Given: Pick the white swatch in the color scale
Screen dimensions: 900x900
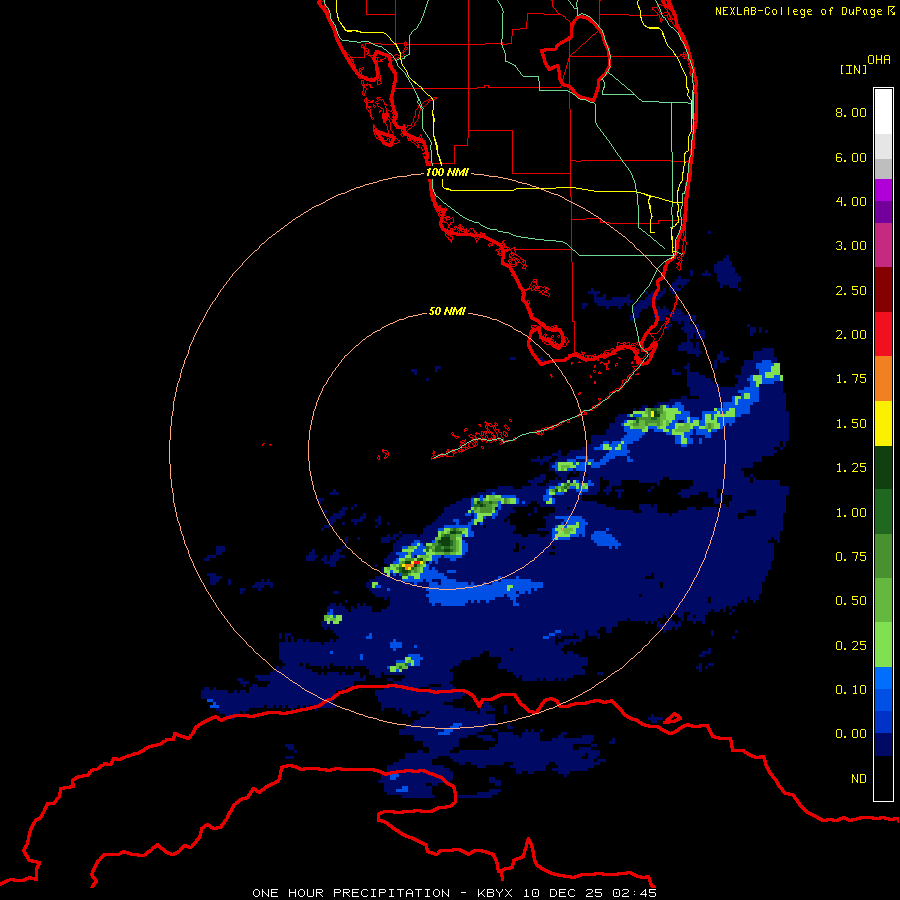Looking at the screenshot, I should coord(883,112).
